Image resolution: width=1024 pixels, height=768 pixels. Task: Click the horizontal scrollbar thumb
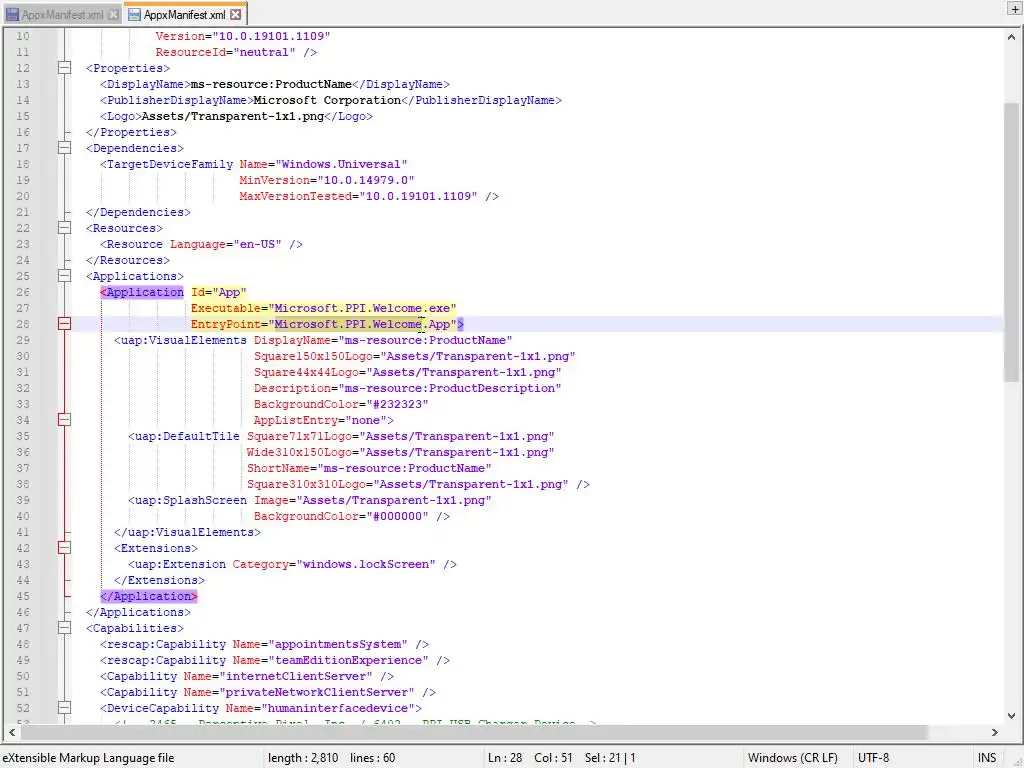pyautogui.click(x=473, y=732)
